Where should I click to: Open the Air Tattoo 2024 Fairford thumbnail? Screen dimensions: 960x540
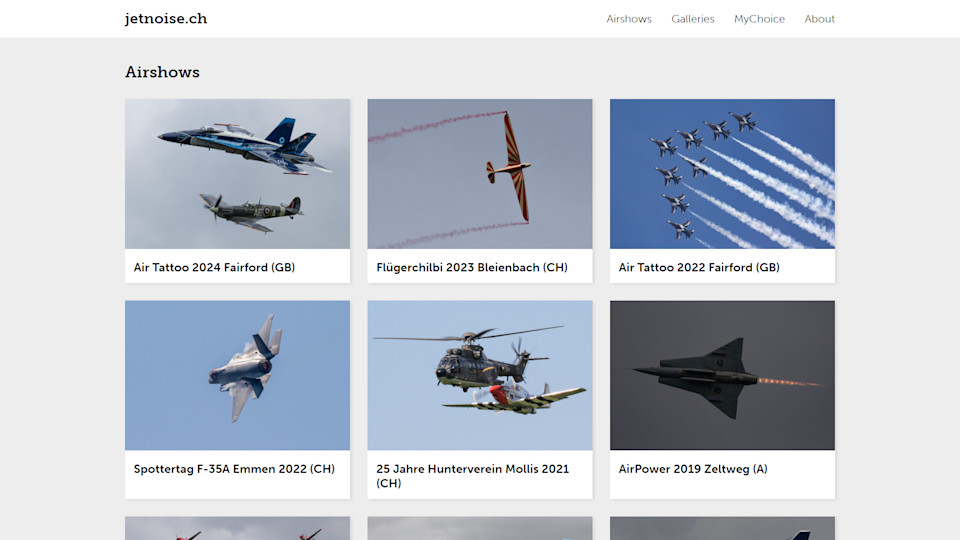tap(238, 174)
